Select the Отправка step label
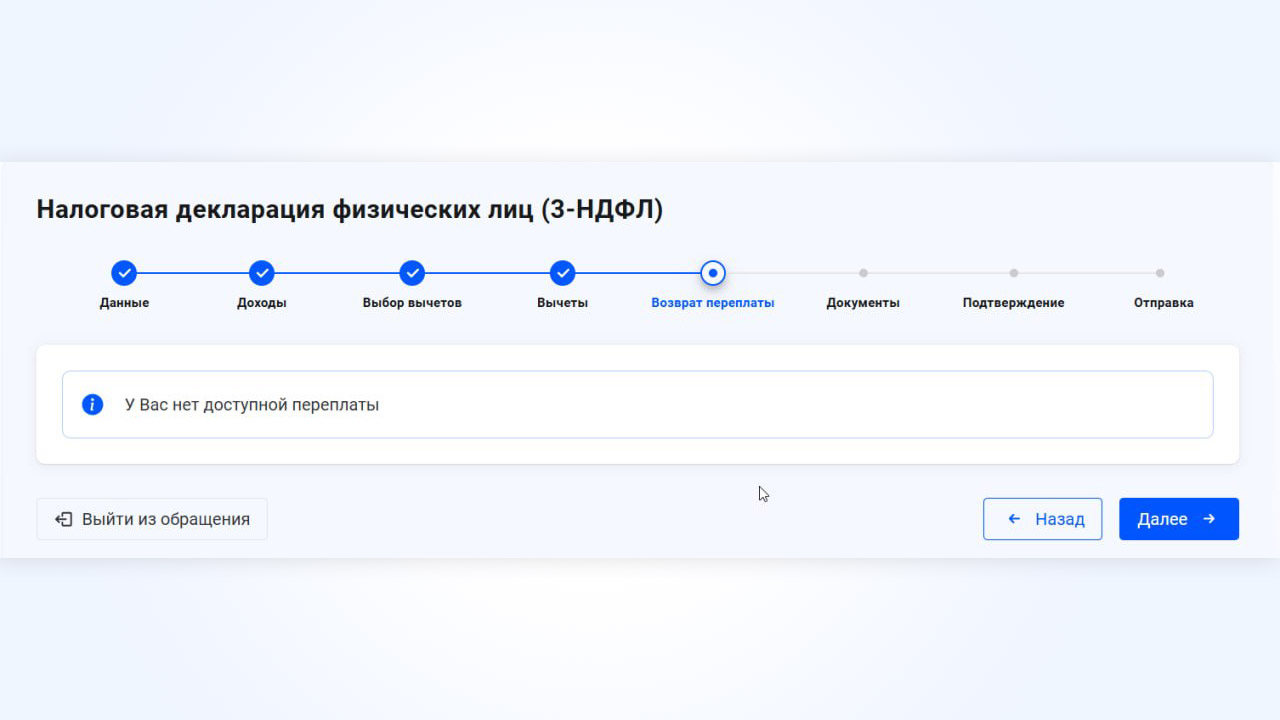The width and height of the screenshot is (1280, 720). [x=1163, y=303]
